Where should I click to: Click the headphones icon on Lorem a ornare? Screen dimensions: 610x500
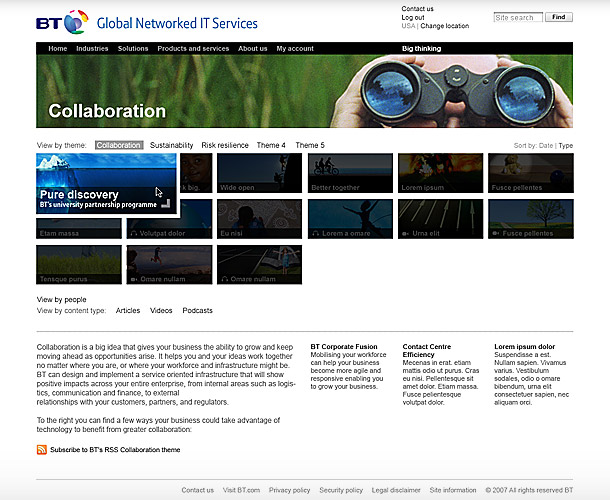[x=316, y=233]
